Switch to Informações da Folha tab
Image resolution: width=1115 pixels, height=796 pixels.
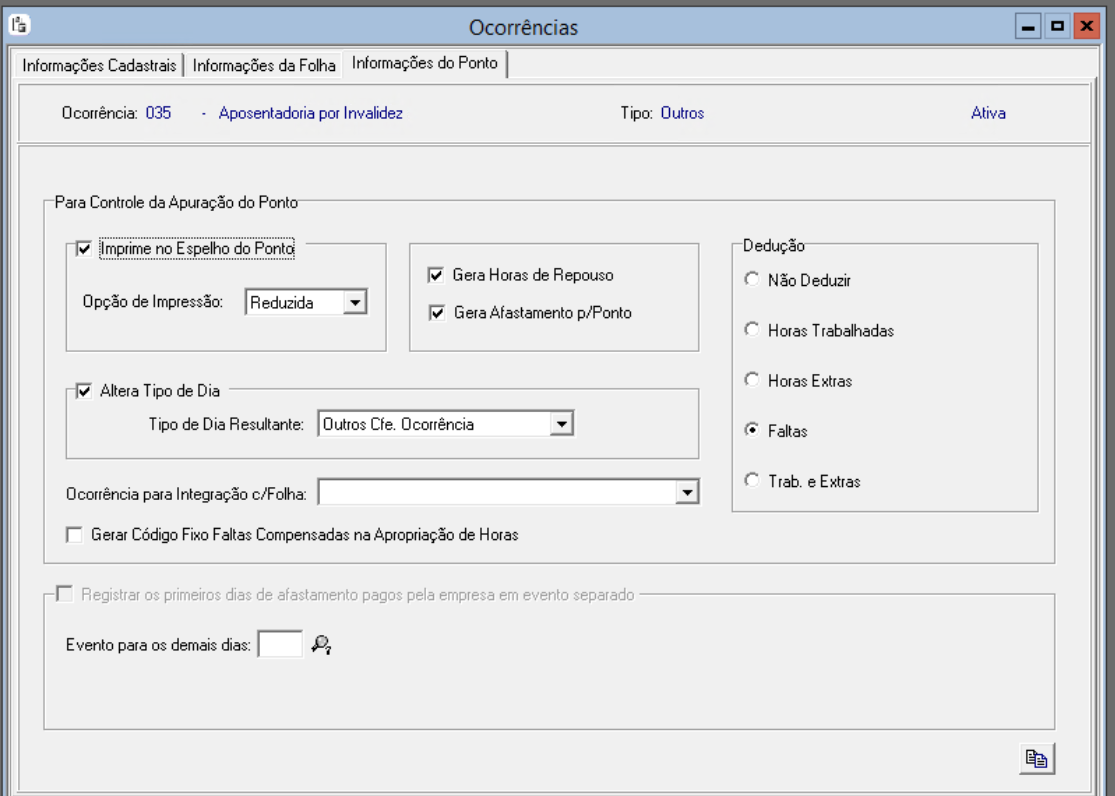264,65
